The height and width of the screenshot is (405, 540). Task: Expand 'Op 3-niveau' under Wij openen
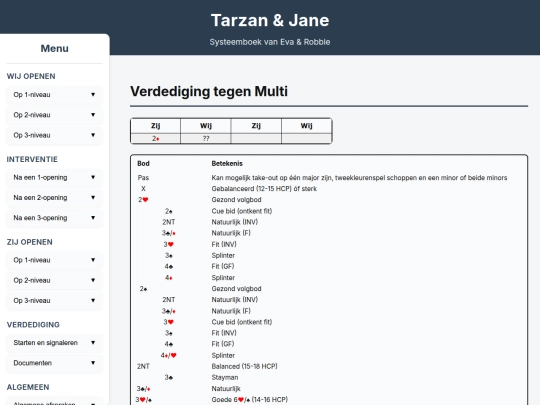(54, 135)
